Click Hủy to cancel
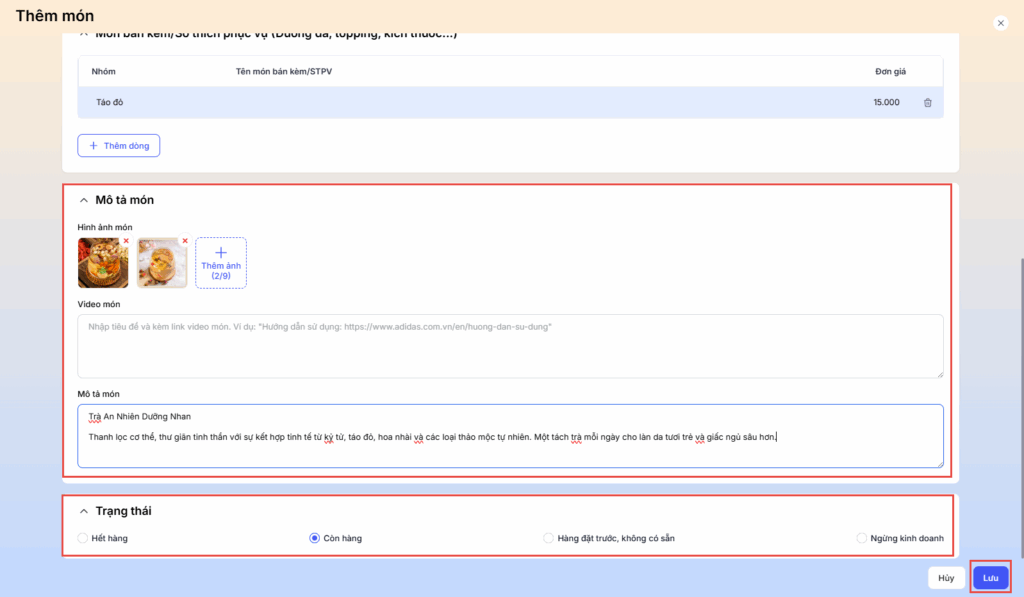1024x597 pixels. coord(946,578)
